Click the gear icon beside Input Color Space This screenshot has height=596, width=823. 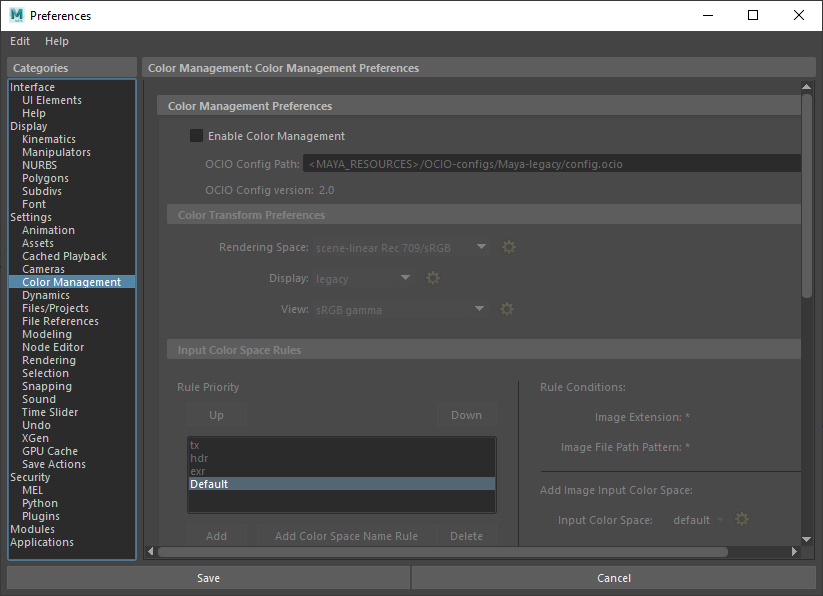tap(742, 519)
